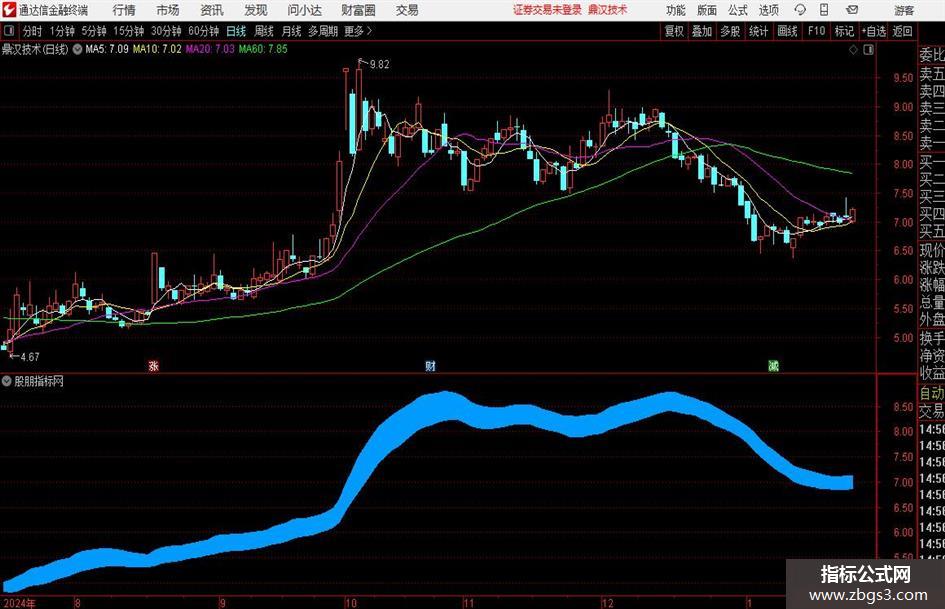Image resolution: width=945 pixels, height=609 pixels.
Task: Click the 标记 mark button
Action: [844, 31]
